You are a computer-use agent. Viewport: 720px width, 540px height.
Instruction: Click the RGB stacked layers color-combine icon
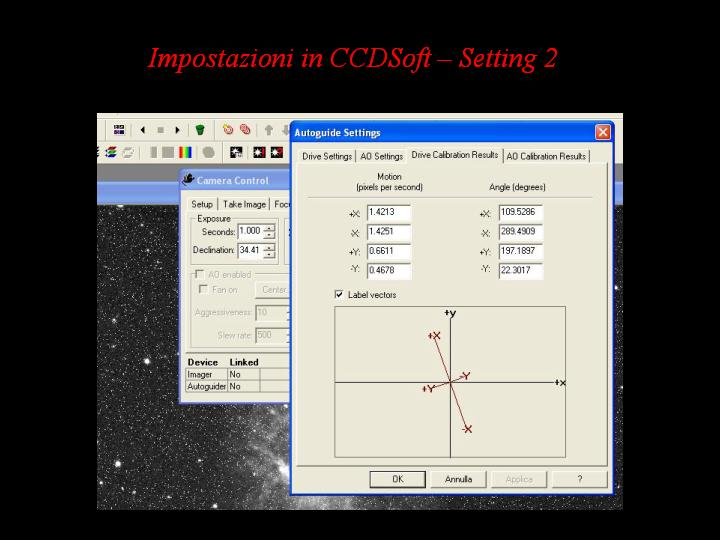[111, 152]
